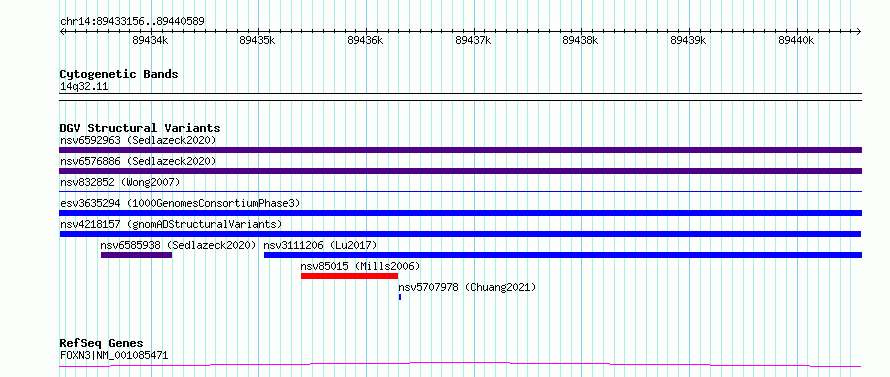
Task: Select the red nsv85015 (Mills2006) bar
Action: [x=349, y=276]
